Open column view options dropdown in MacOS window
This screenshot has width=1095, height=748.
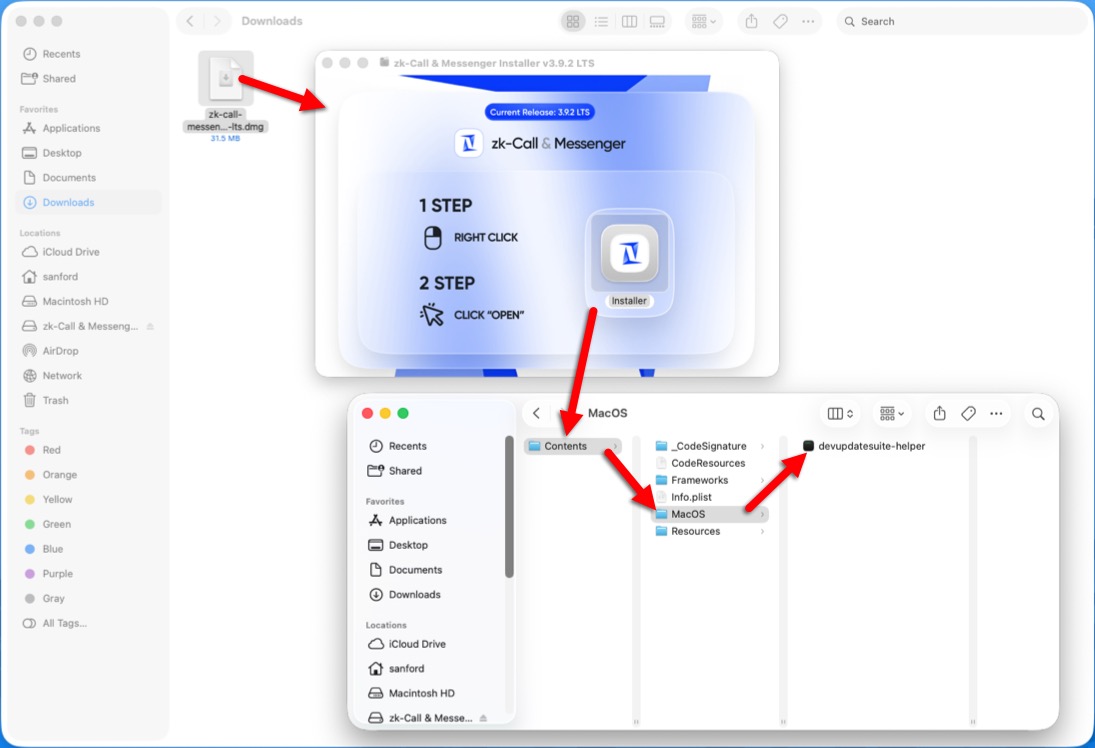[x=840, y=413]
